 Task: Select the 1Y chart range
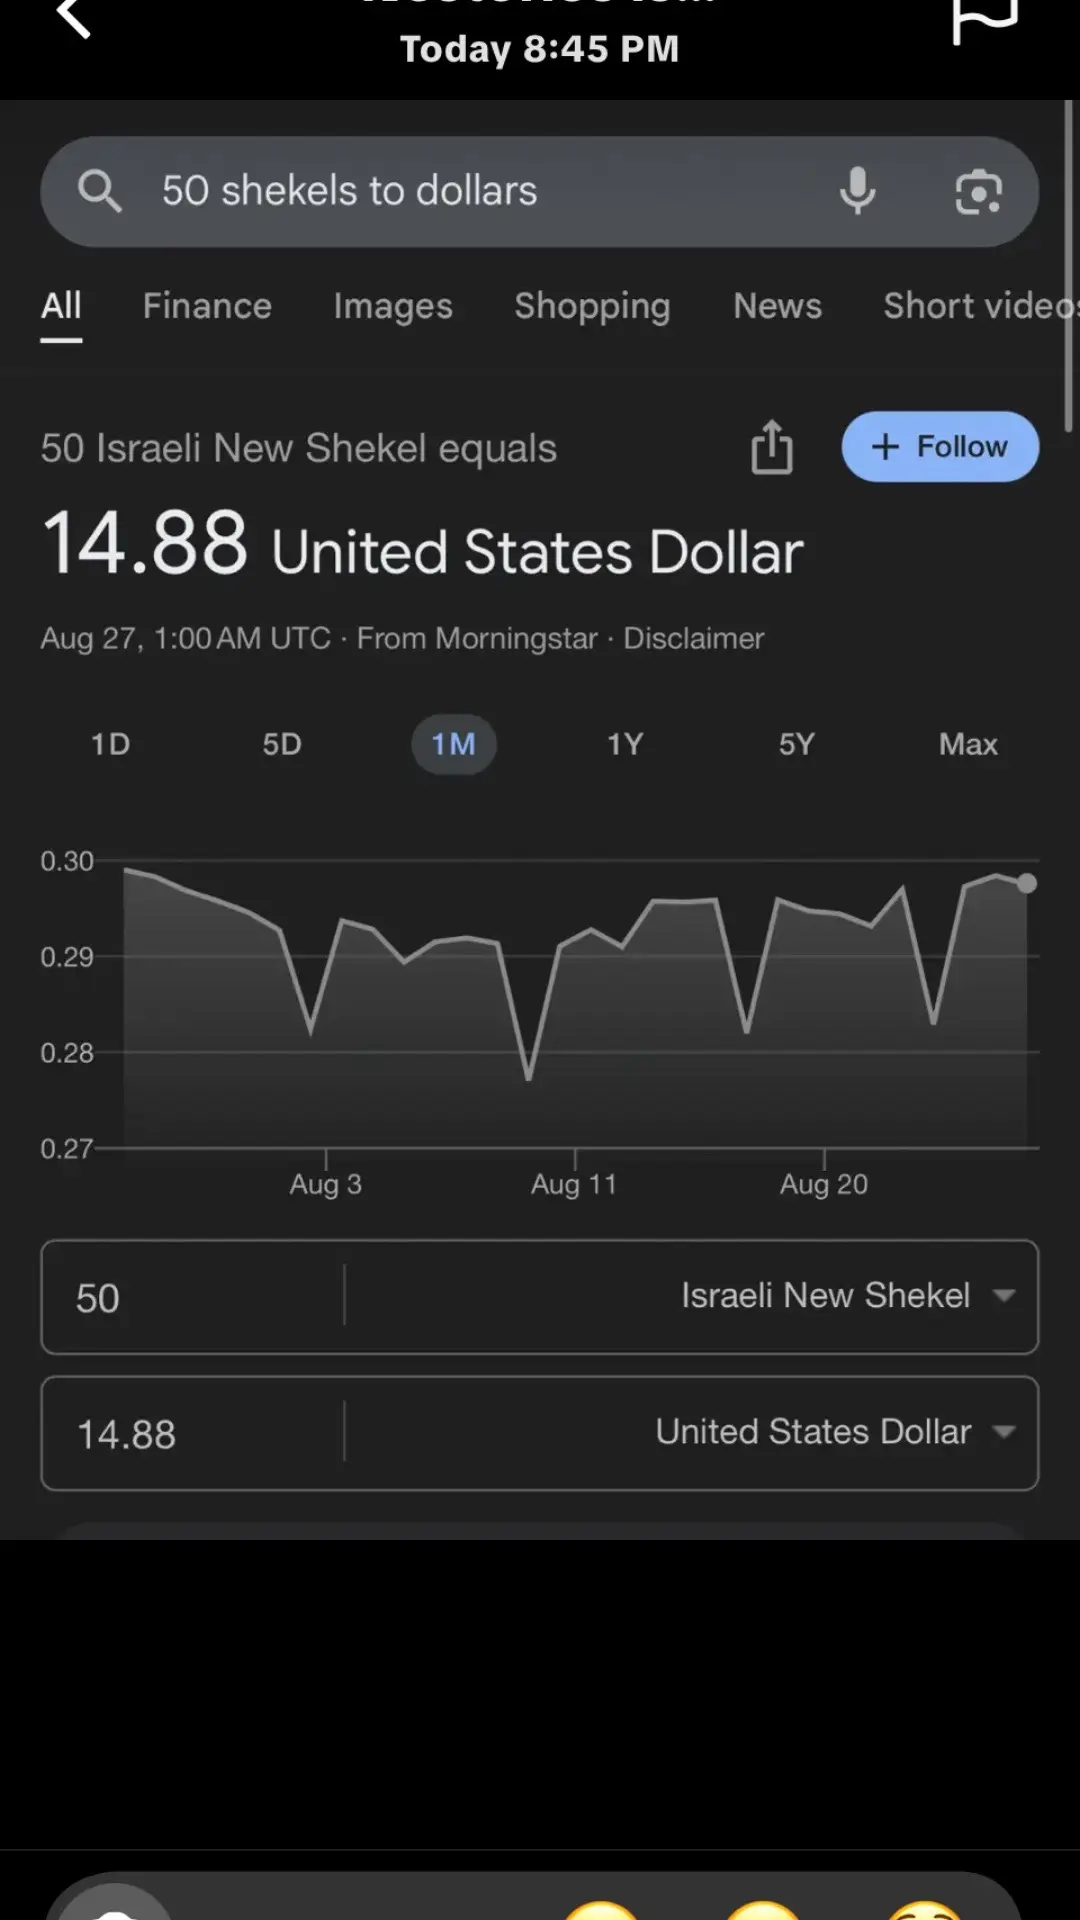[x=625, y=744]
